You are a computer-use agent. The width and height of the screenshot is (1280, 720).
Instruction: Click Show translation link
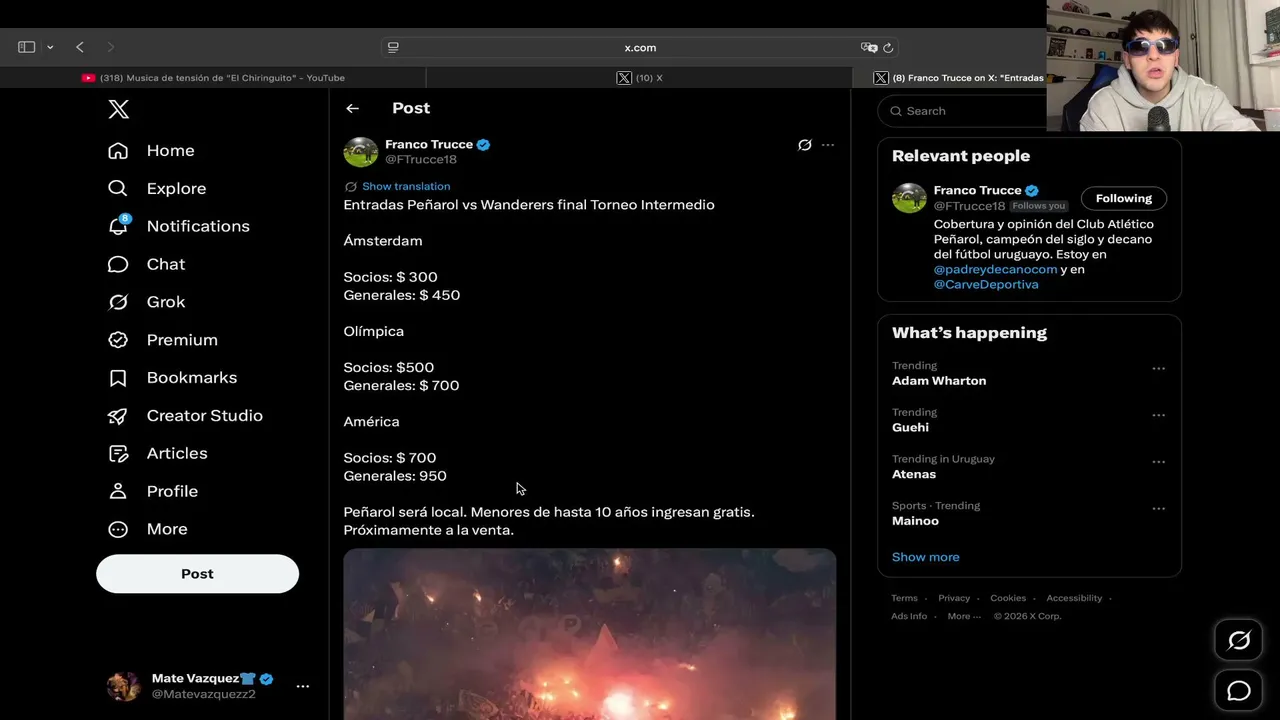pos(406,186)
